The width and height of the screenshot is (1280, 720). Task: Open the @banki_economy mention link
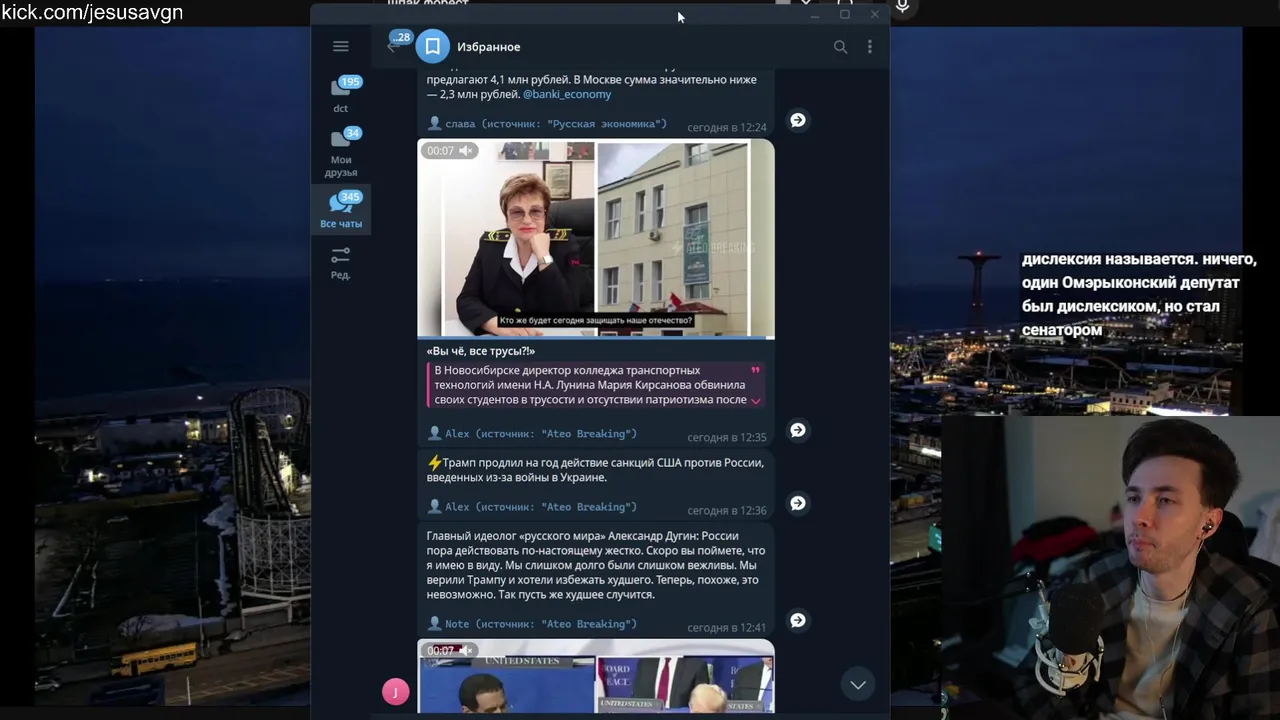tap(567, 94)
